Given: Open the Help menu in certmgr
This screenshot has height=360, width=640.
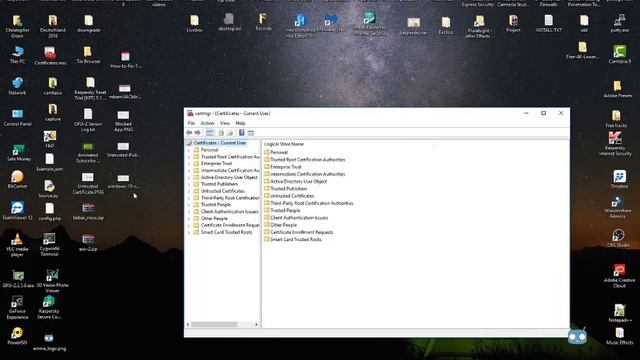Looking at the screenshot, I should pos(240,123).
